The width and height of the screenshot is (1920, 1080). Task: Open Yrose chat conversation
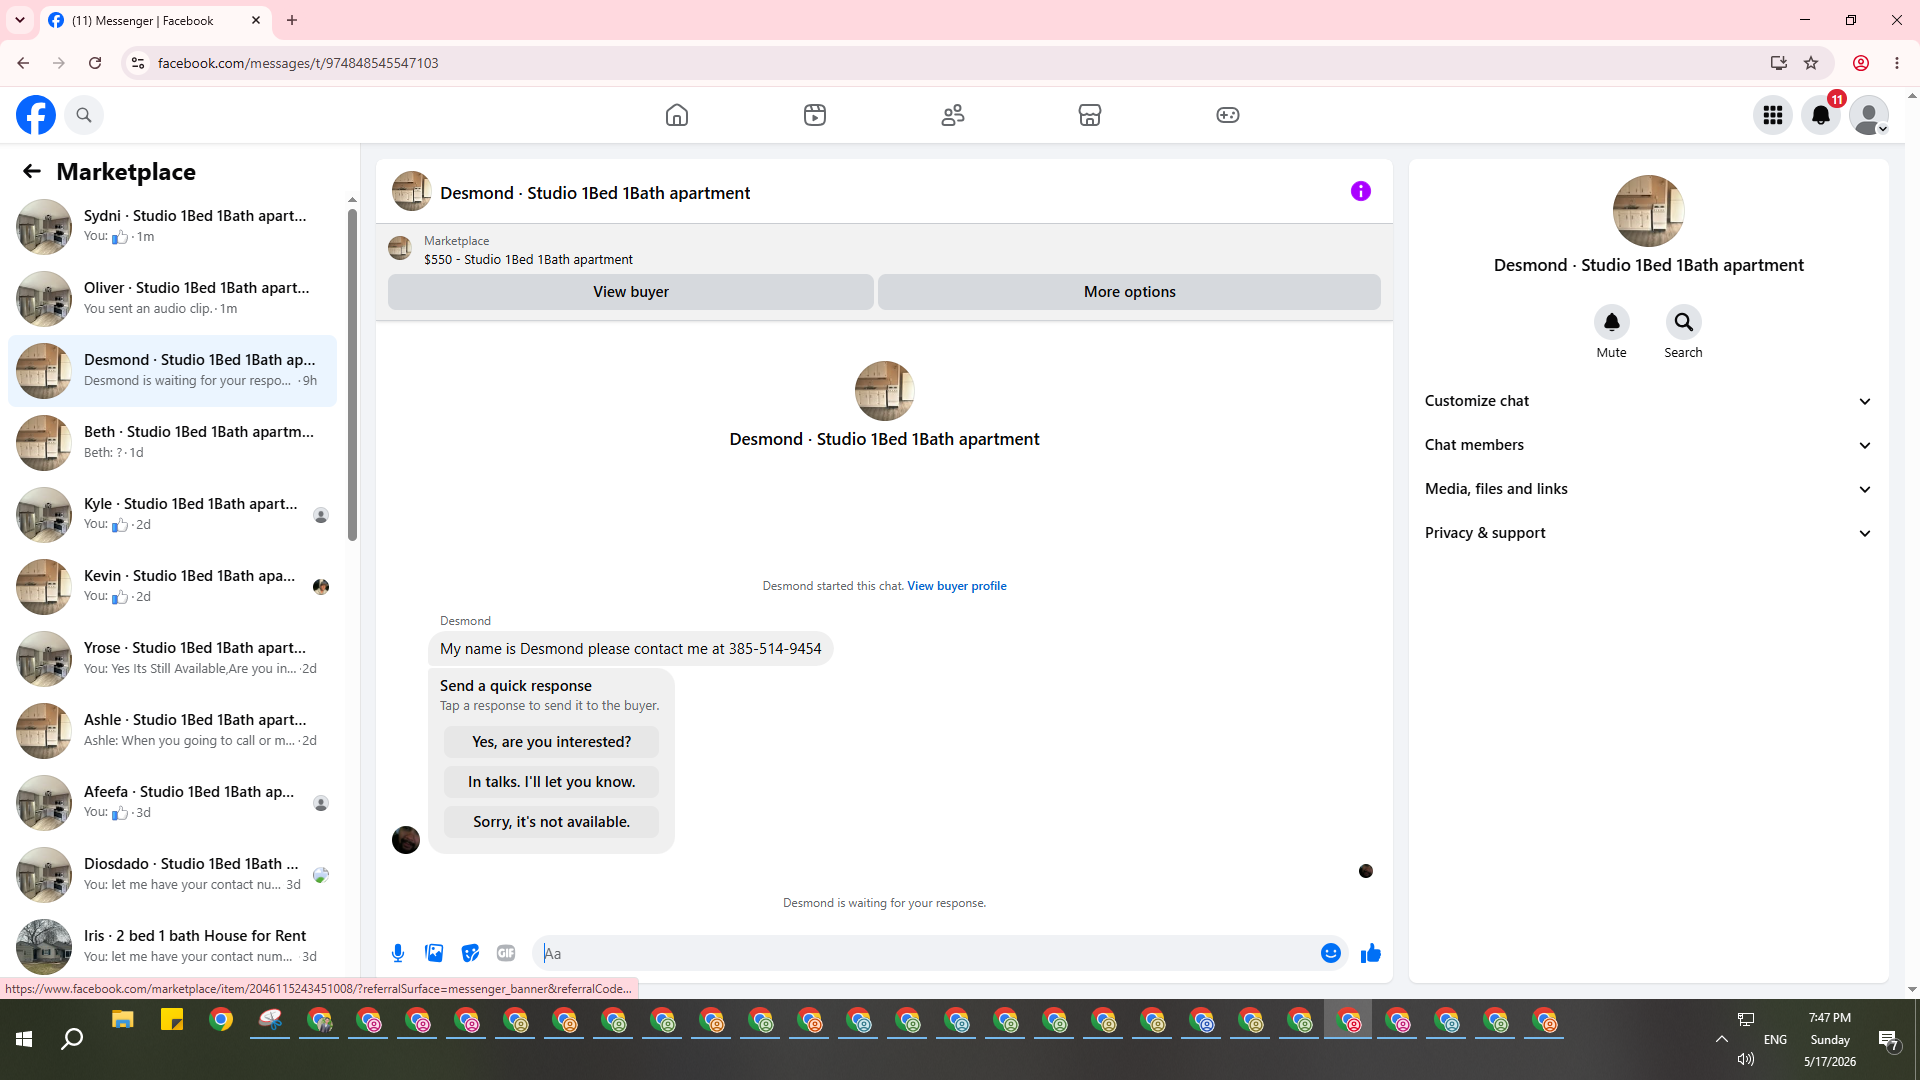tap(172, 658)
